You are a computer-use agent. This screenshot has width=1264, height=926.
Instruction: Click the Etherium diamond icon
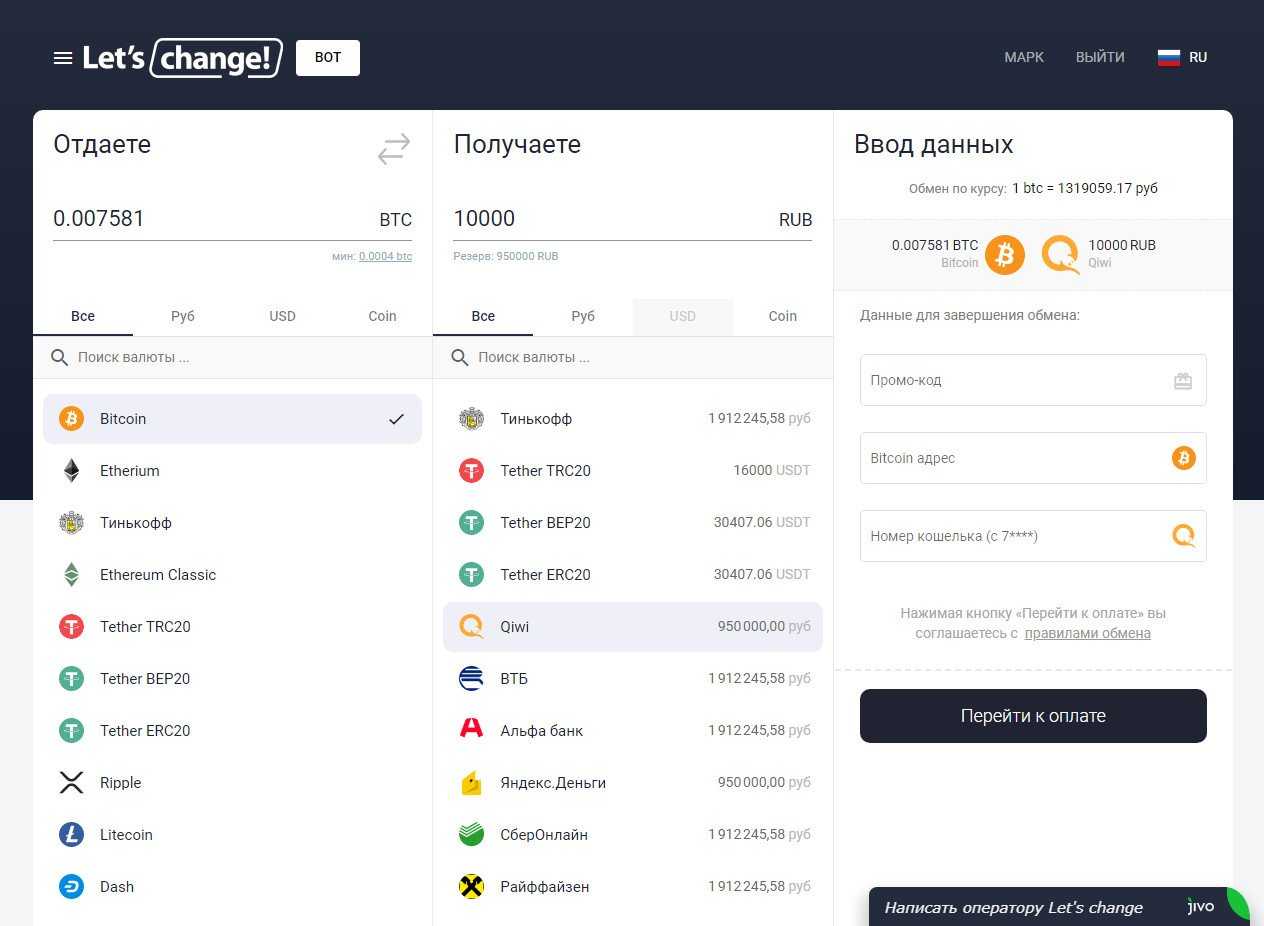tap(71, 471)
